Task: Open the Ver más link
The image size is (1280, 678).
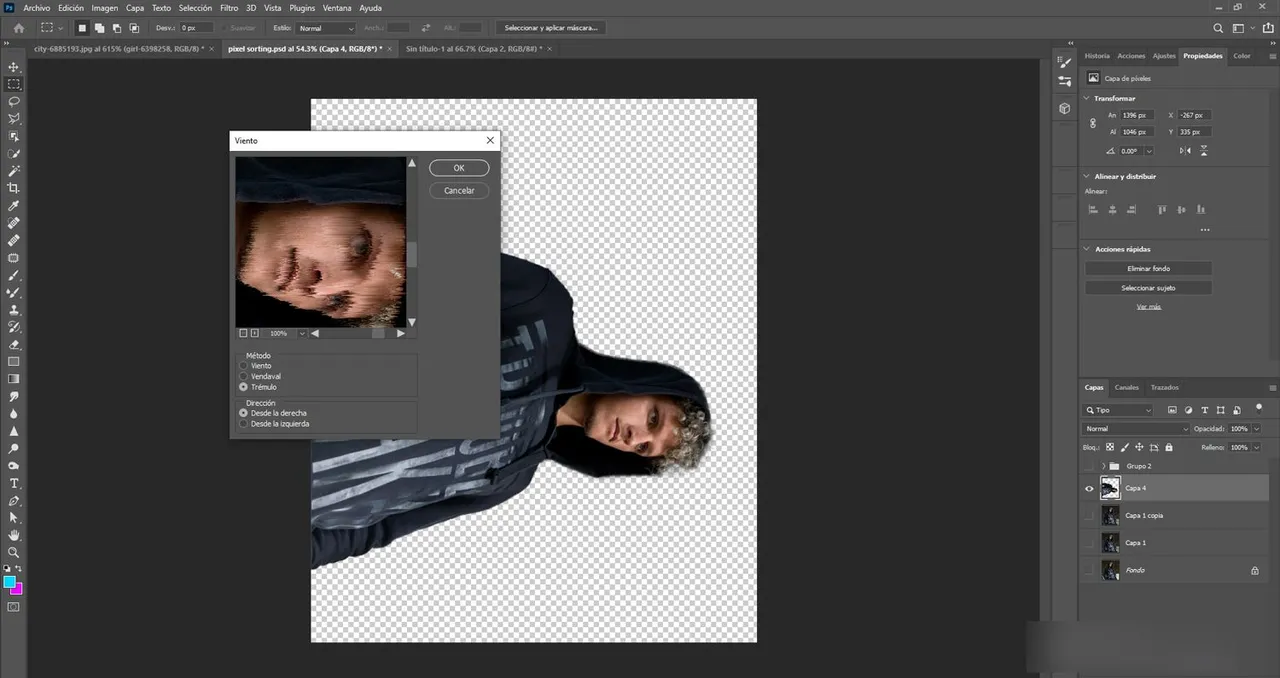Action: pyautogui.click(x=1148, y=307)
